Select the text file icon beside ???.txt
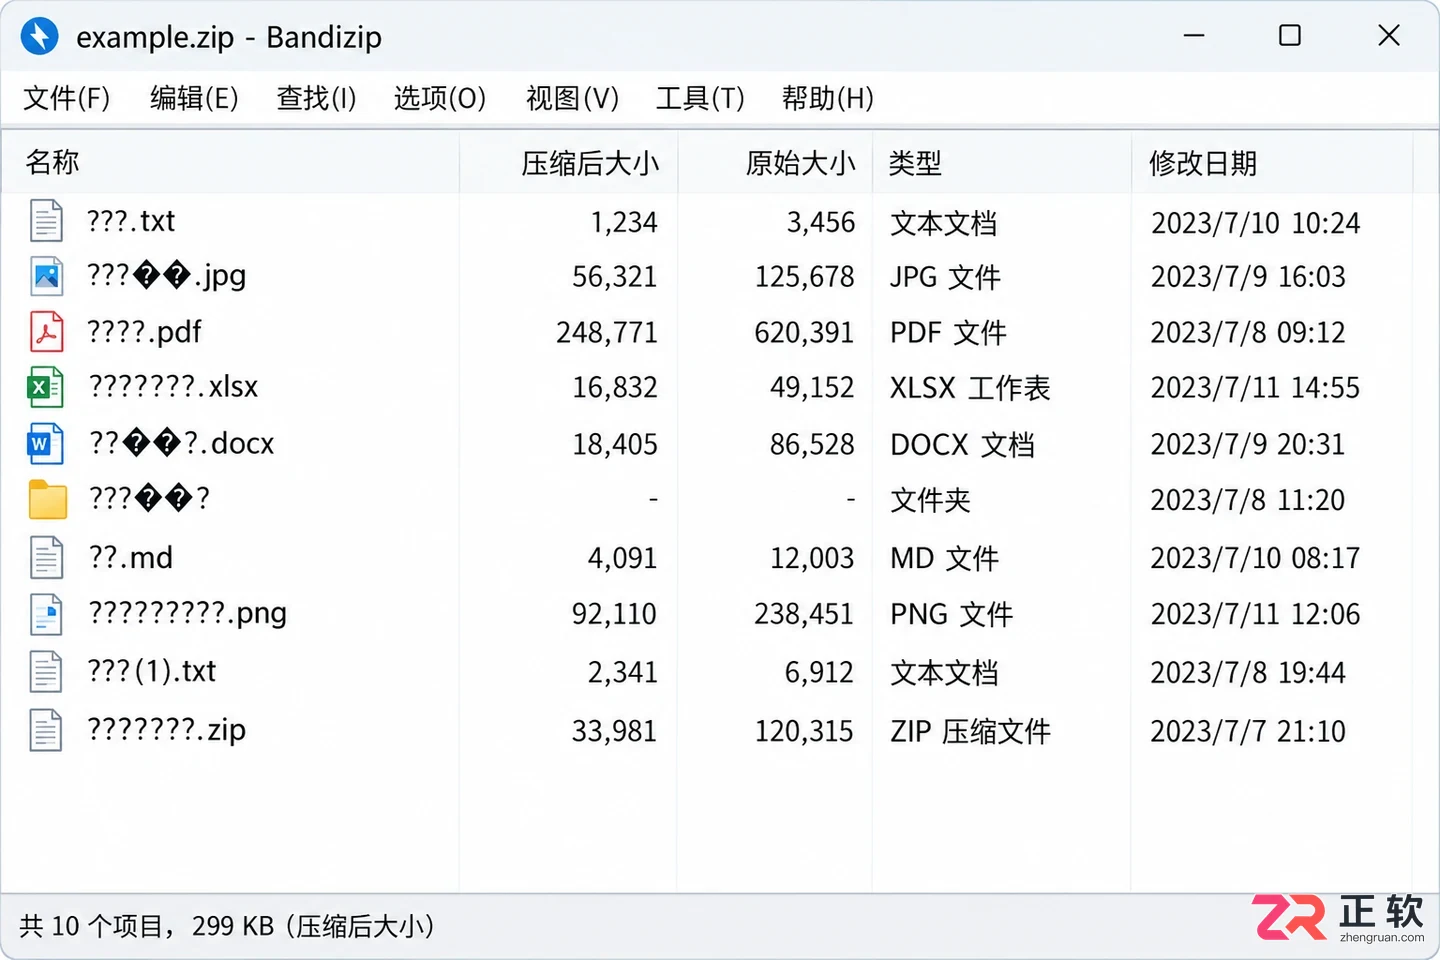 (46, 221)
